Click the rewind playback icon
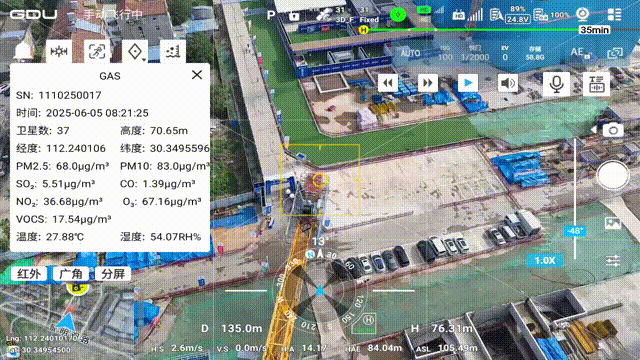This screenshot has width=640, height=360. pyautogui.click(x=388, y=83)
